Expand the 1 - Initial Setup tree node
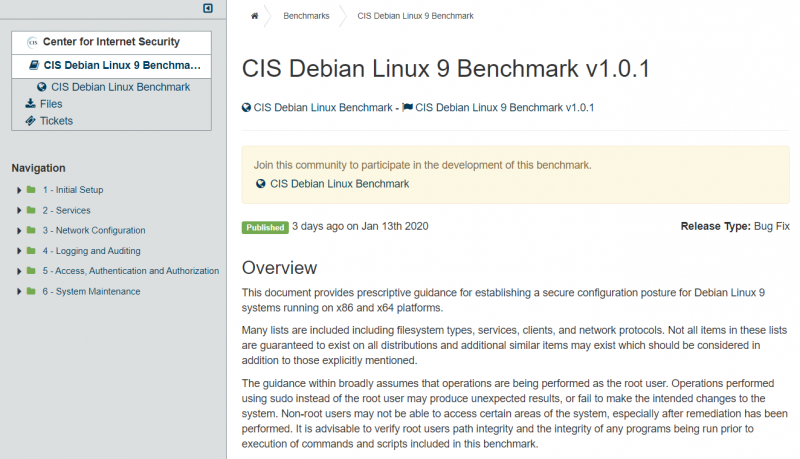The width and height of the screenshot is (800, 459). coord(18,190)
